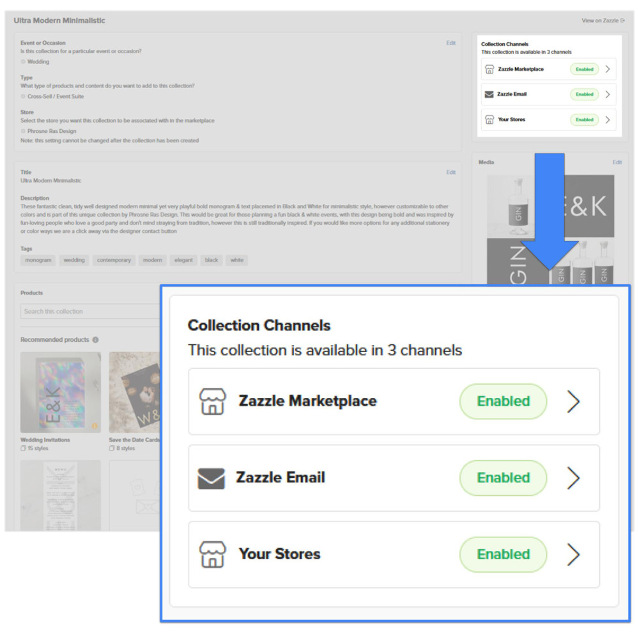
Task: Focus the Search this collection field
Action: [x=90, y=311]
